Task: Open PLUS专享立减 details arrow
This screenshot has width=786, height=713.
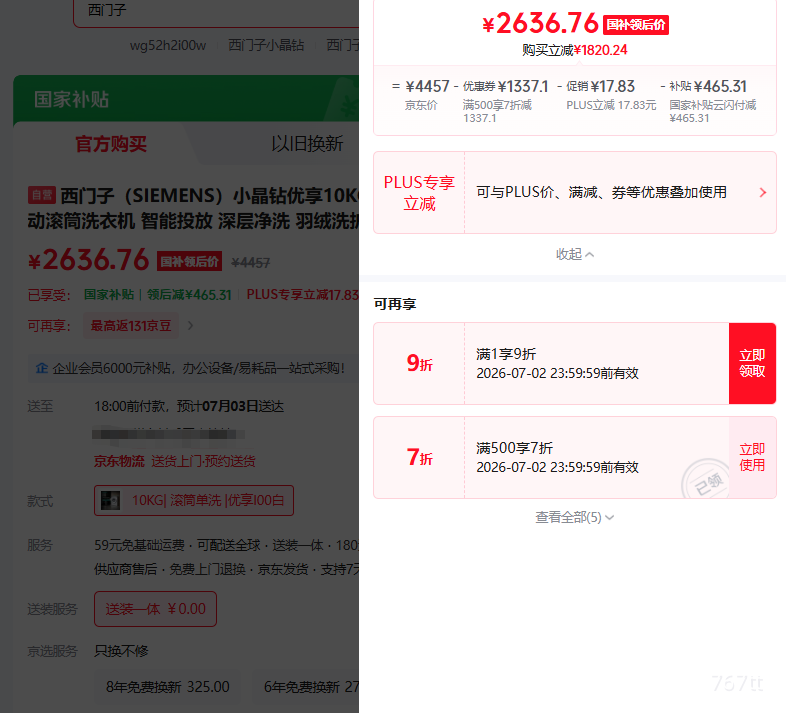Action: 762,193
